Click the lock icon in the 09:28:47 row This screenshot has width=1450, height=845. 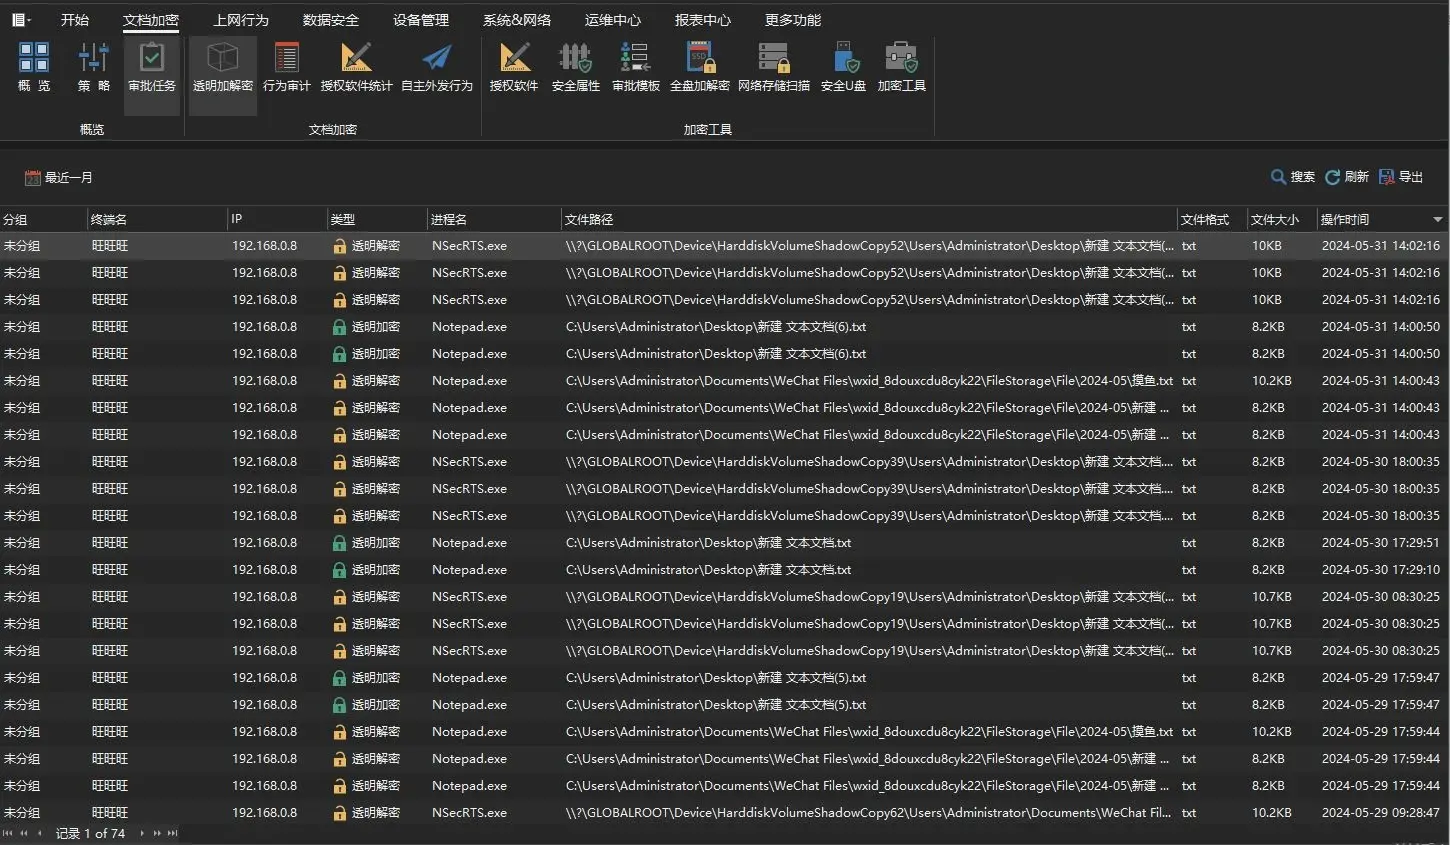[x=340, y=813]
